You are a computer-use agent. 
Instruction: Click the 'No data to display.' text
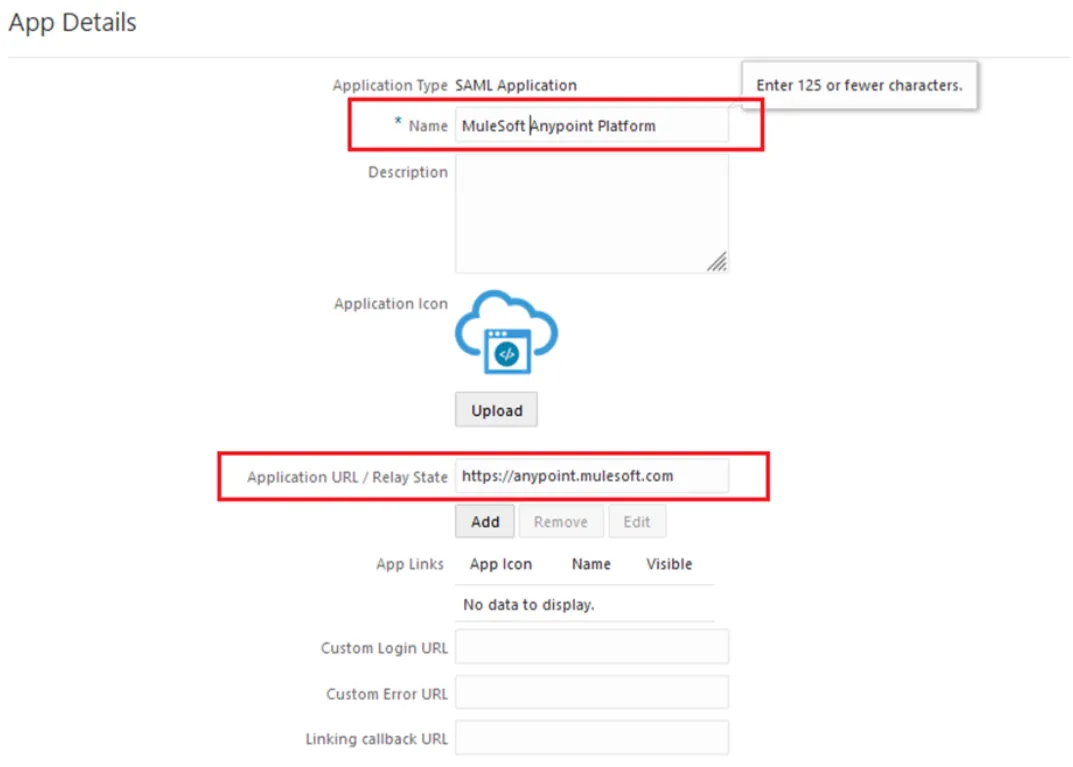tap(528, 604)
